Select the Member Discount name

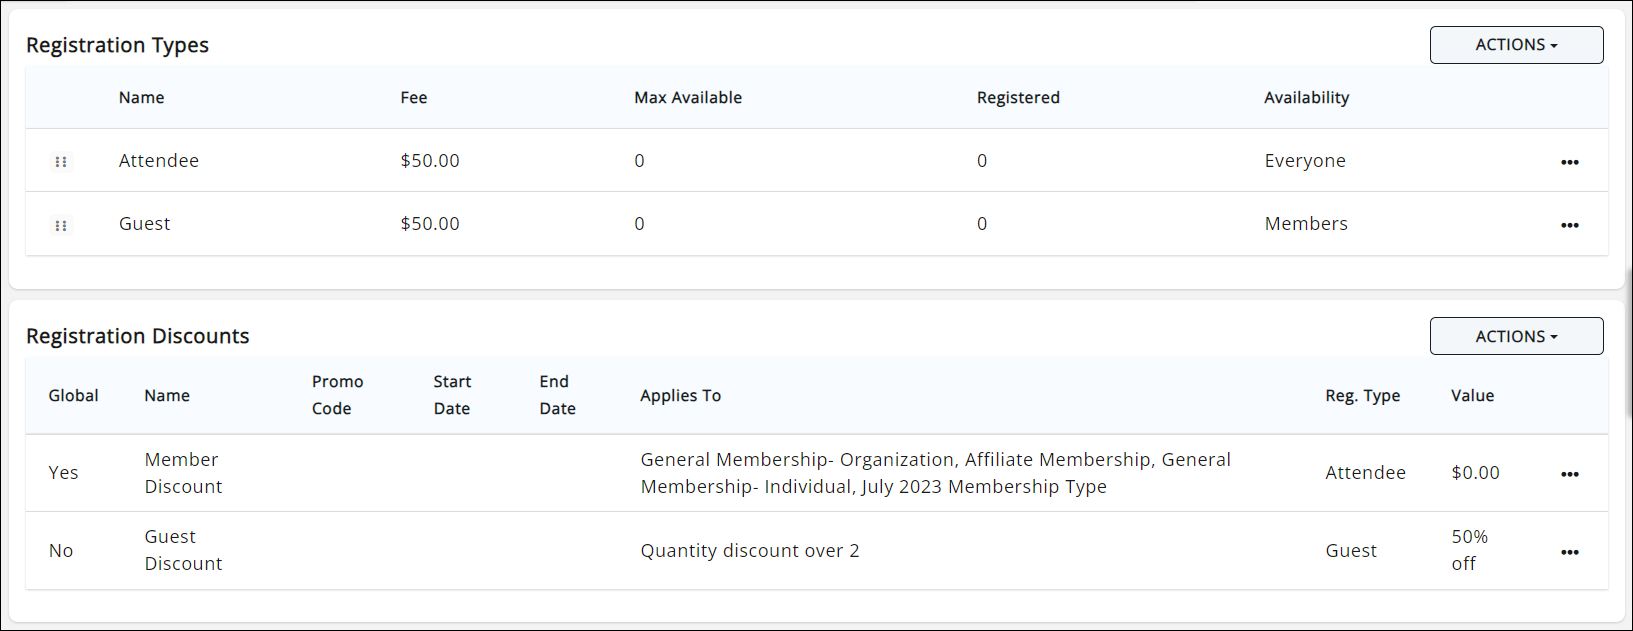pos(182,473)
